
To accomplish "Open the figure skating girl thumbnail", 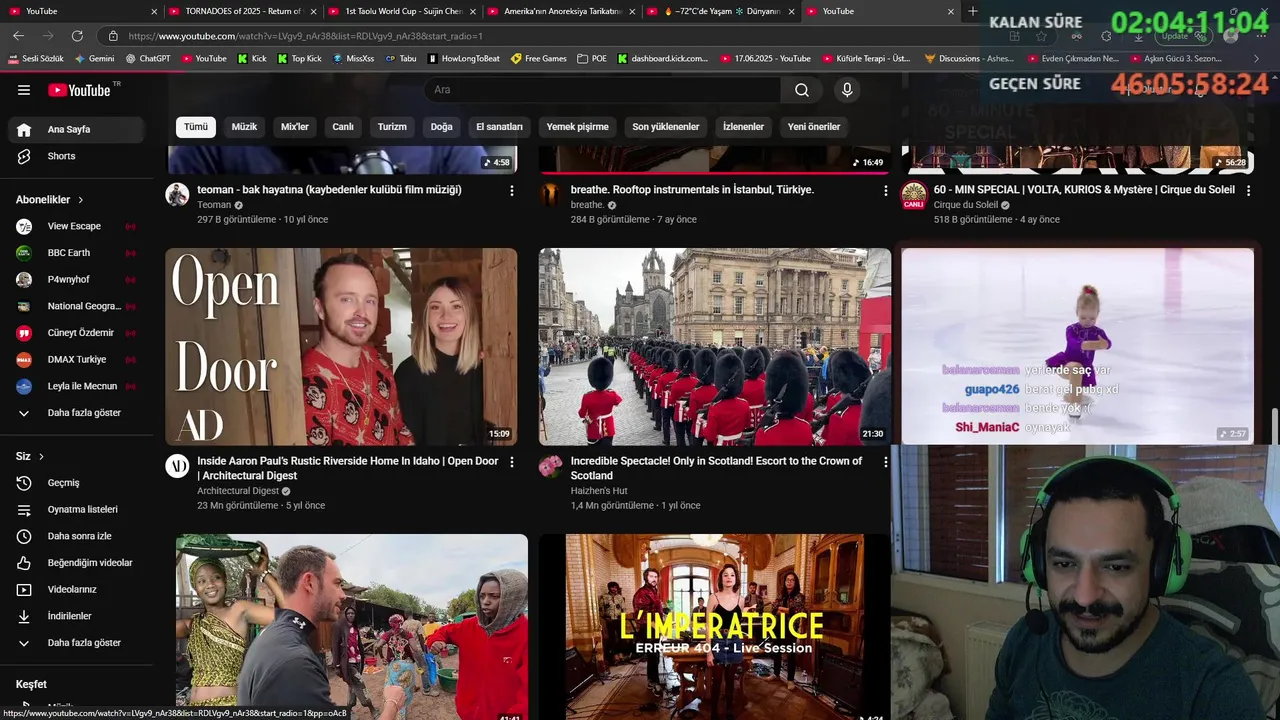I will tap(1077, 346).
